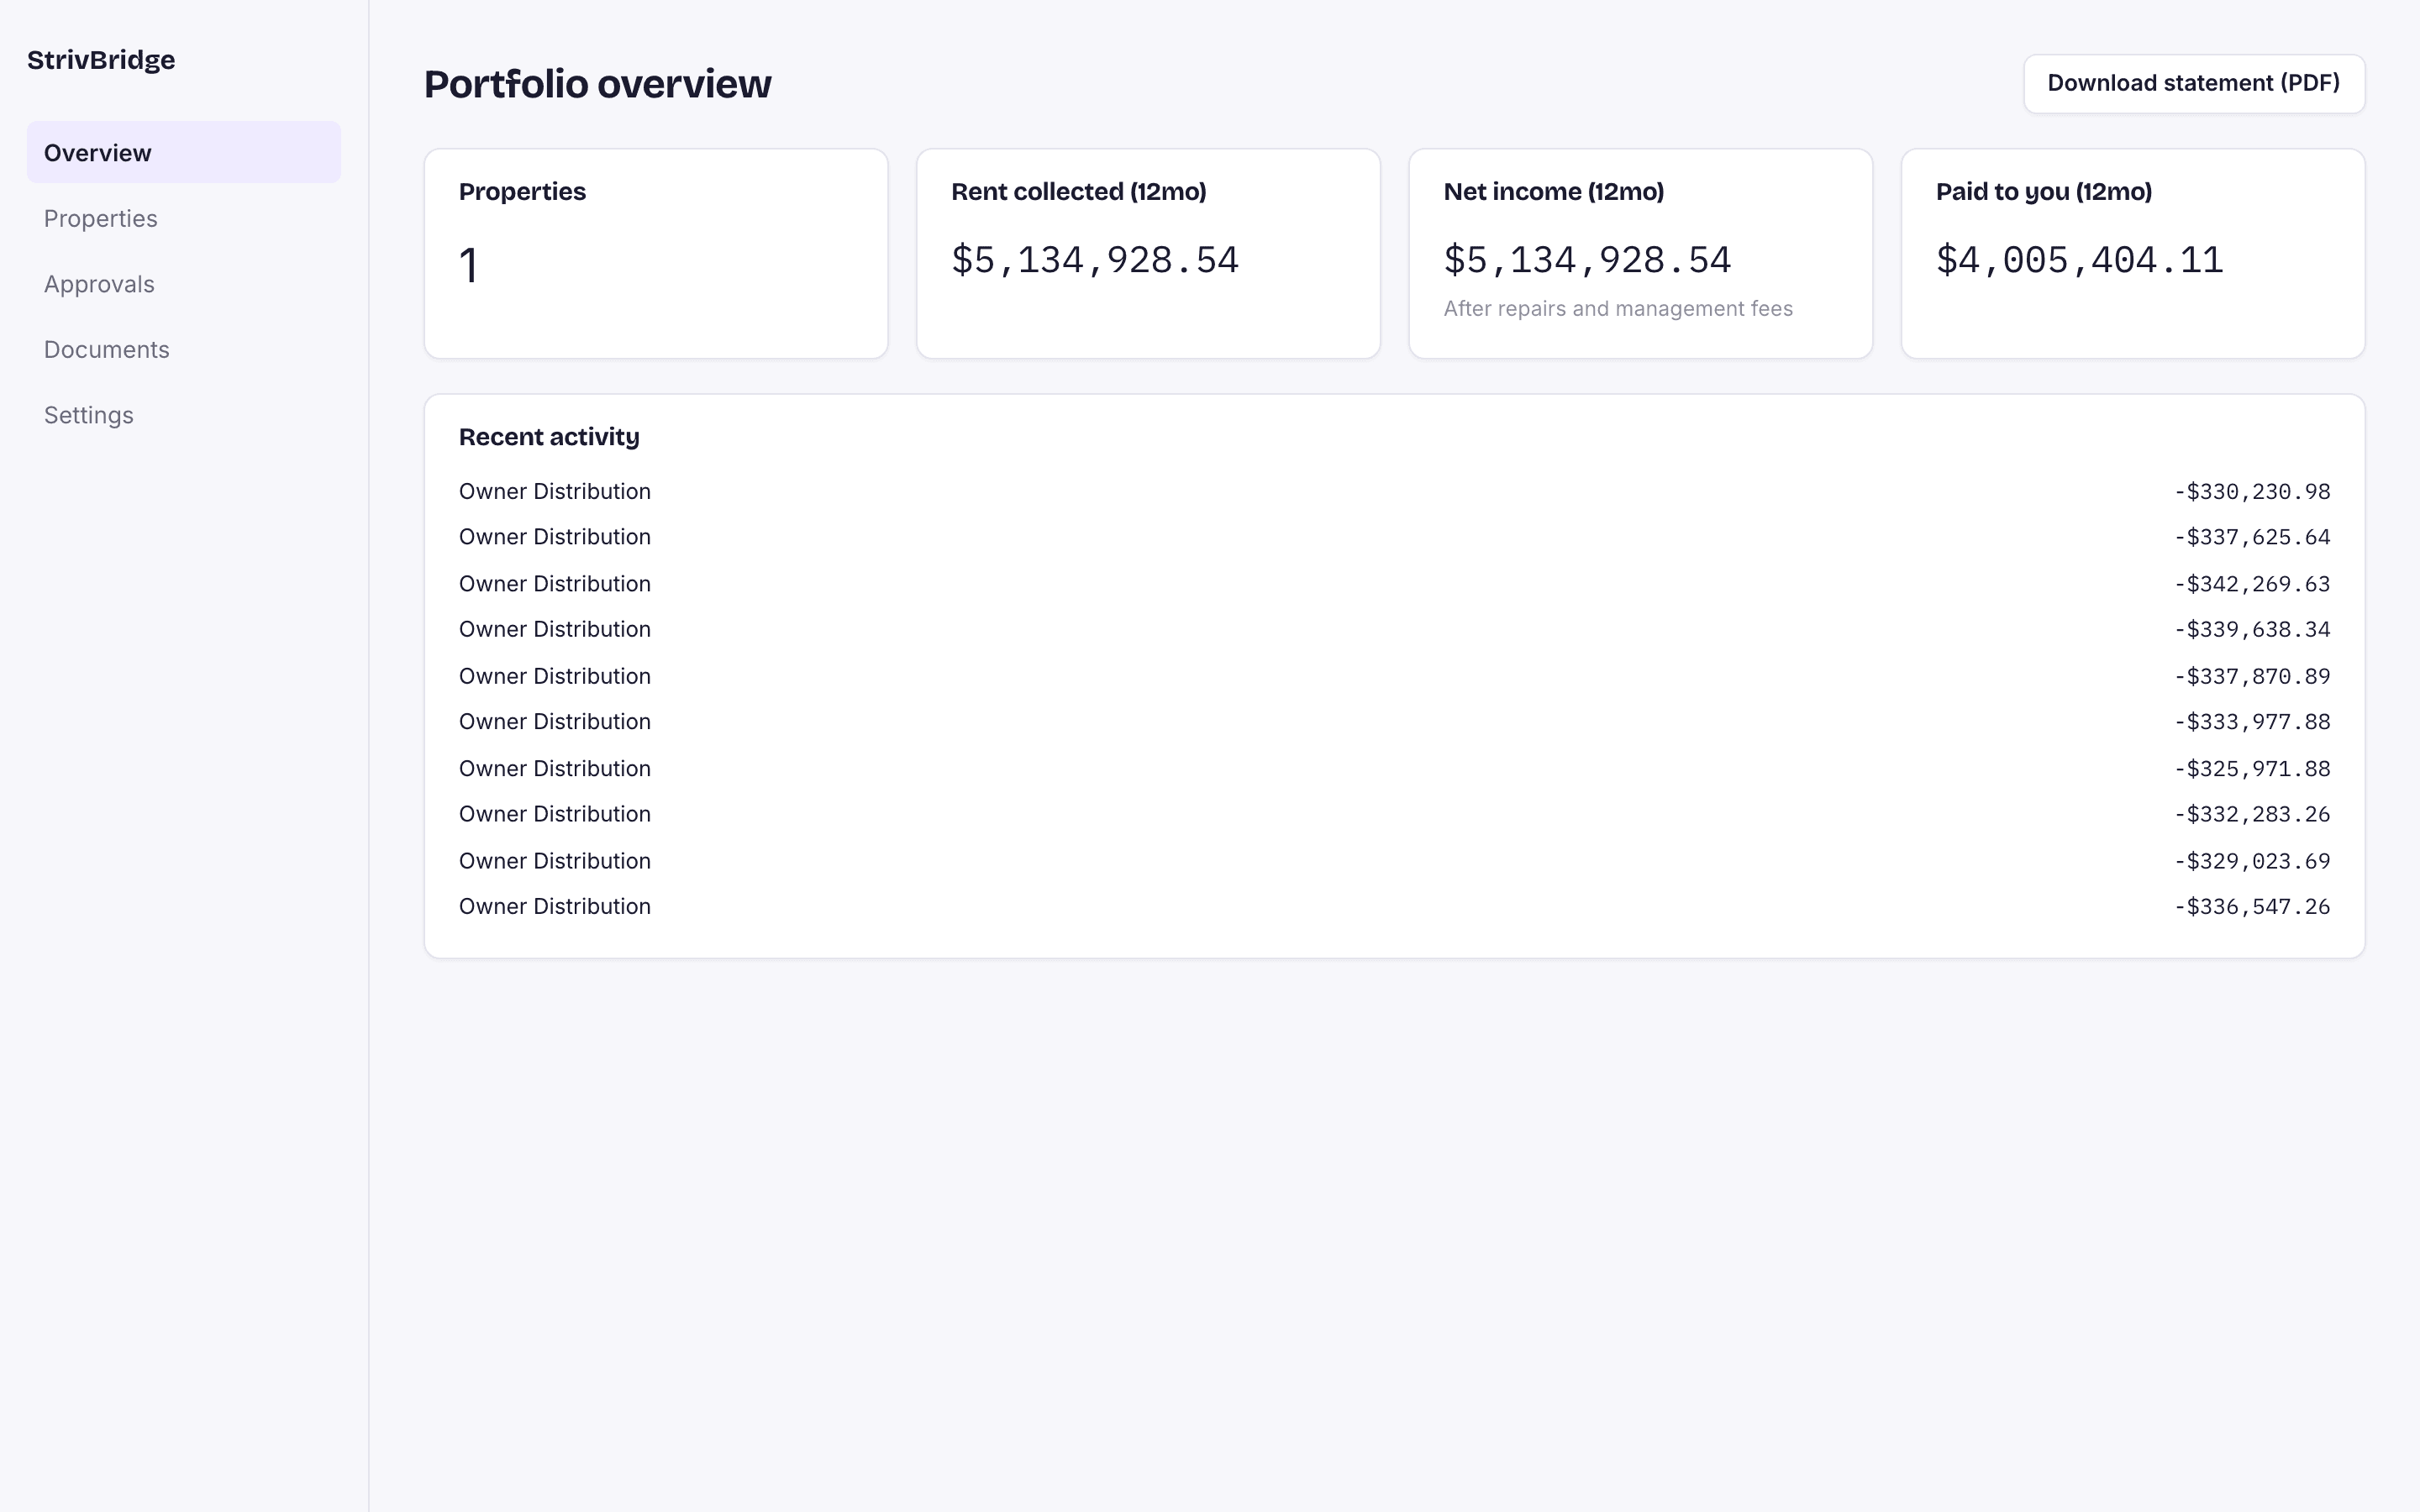Click the -$333,977.88 distribution amount
The image size is (2420, 1512).
click(2252, 722)
